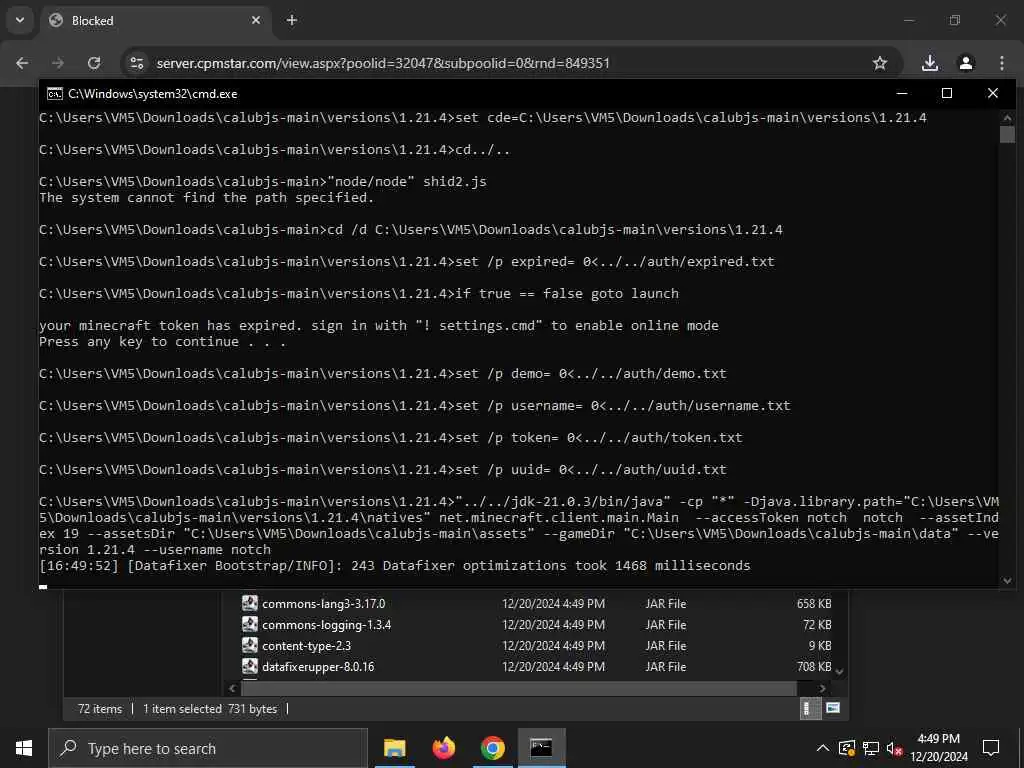Click security warning tray icon
1024x768 pixels.
click(x=846, y=748)
